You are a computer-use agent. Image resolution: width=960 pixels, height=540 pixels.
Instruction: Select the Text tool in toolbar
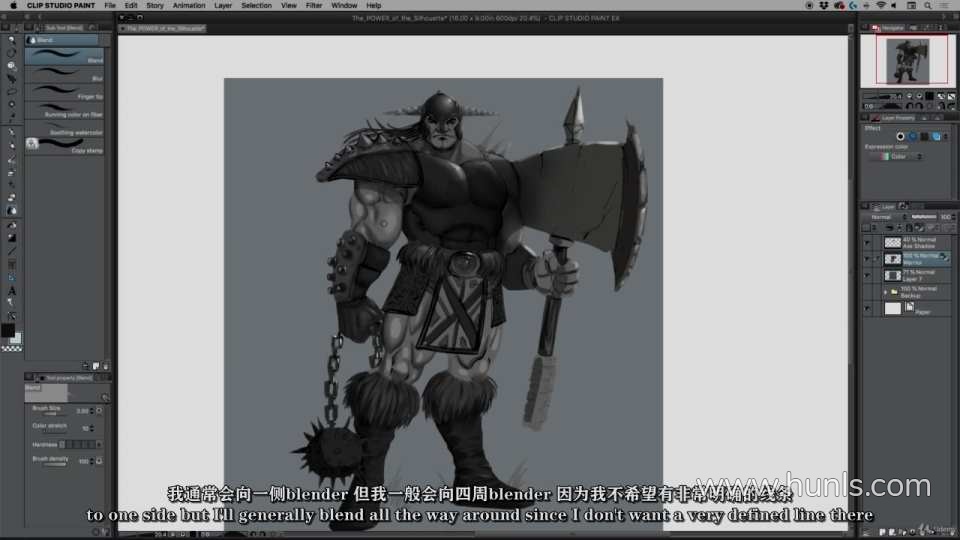pyautogui.click(x=12, y=291)
